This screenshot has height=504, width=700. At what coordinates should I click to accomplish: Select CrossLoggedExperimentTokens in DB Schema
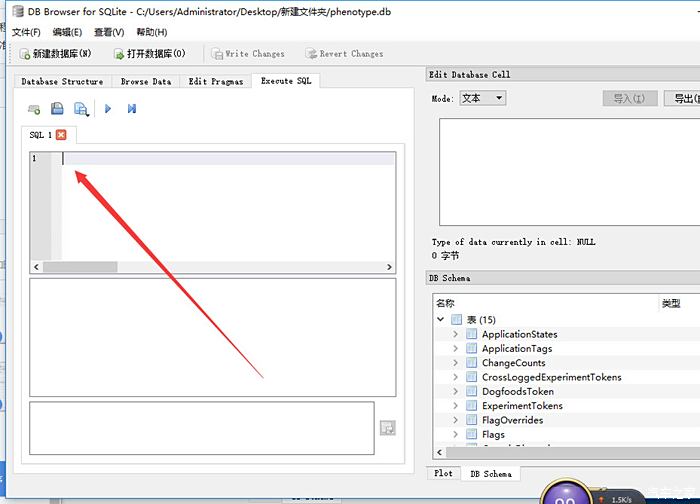(552, 377)
